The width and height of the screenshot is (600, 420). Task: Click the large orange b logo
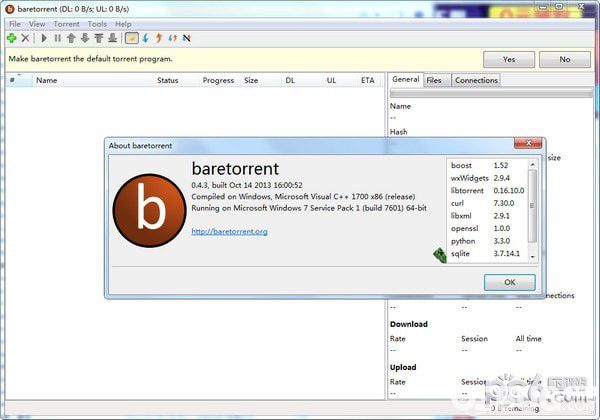(150, 210)
